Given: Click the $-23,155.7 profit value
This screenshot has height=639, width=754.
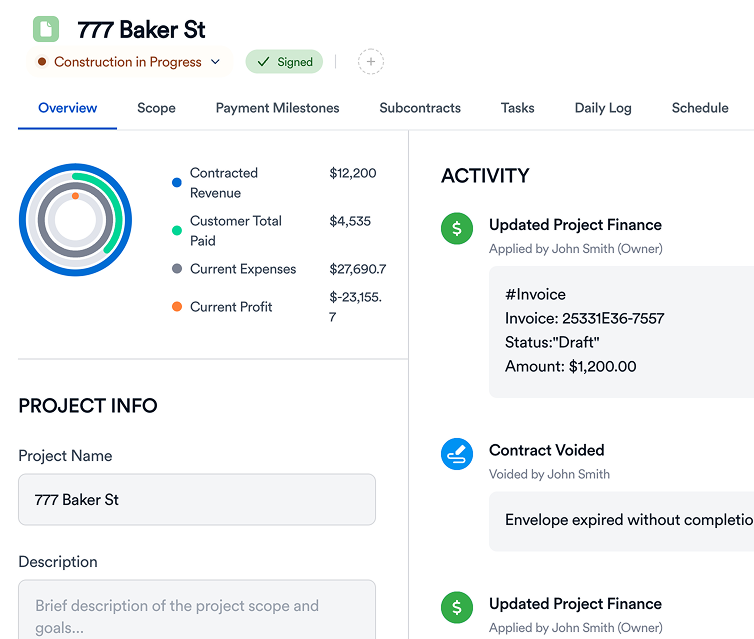Looking at the screenshot, I should point(355,307).
